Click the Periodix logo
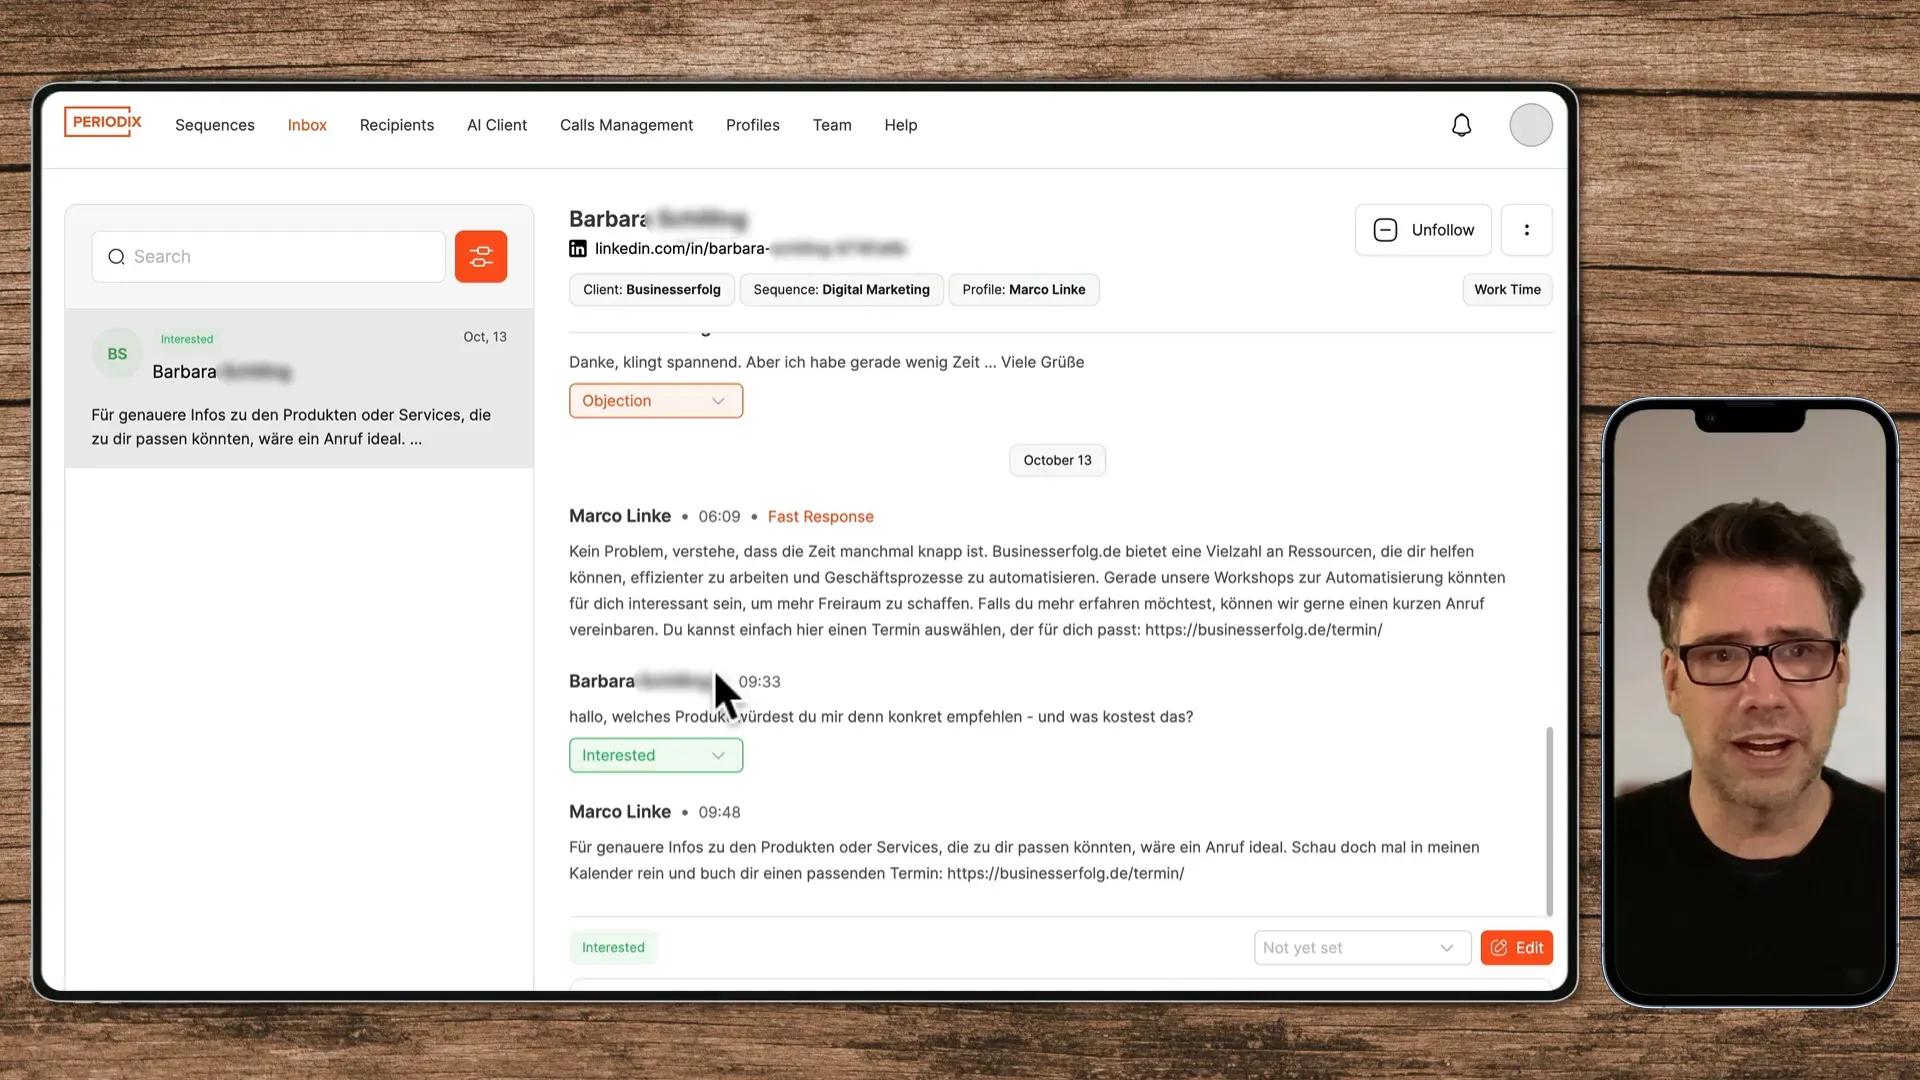 coord(103,122)
